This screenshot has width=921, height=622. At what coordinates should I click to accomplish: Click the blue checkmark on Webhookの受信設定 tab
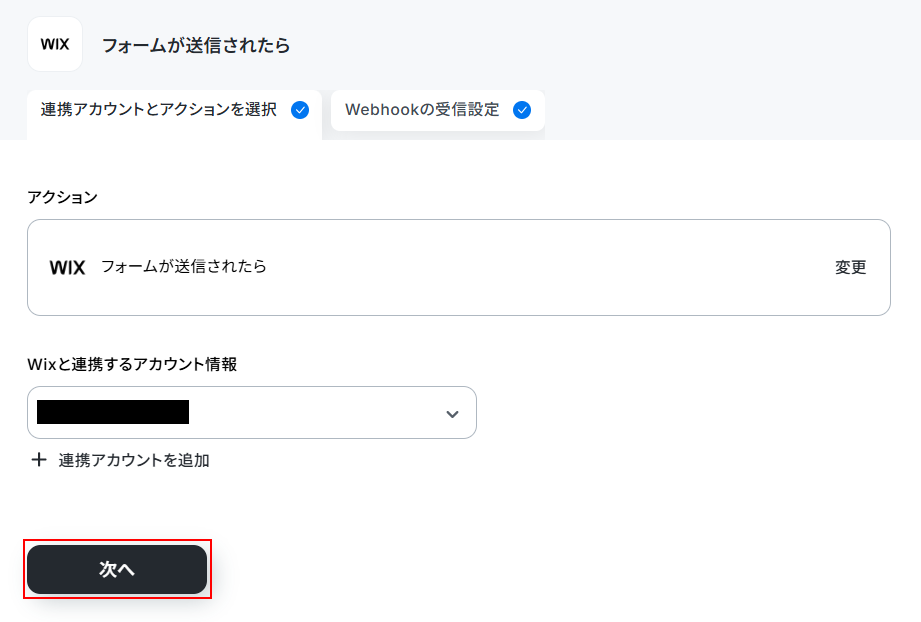(x=522, y=110)
